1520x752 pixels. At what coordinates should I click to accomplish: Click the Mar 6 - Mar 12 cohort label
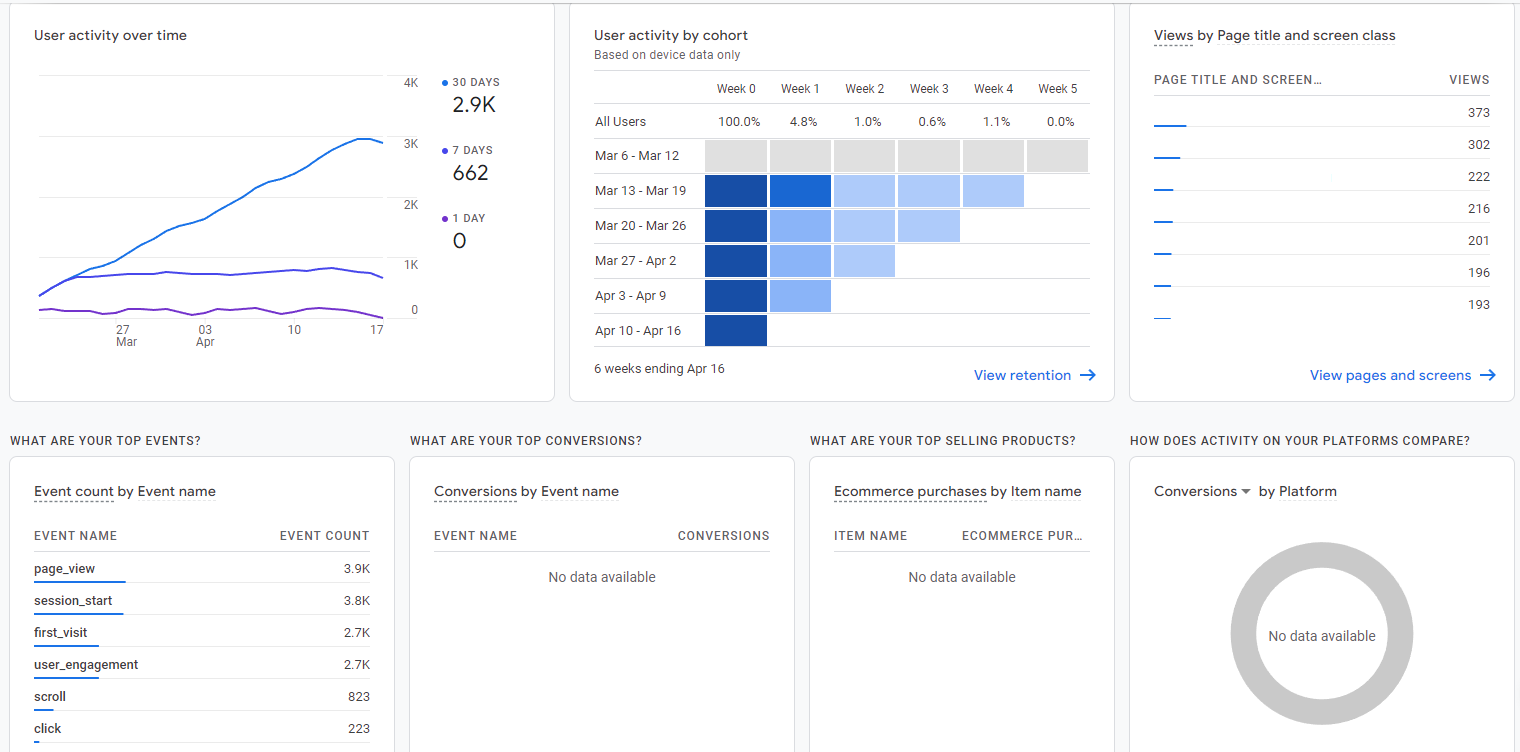point(637,155)
